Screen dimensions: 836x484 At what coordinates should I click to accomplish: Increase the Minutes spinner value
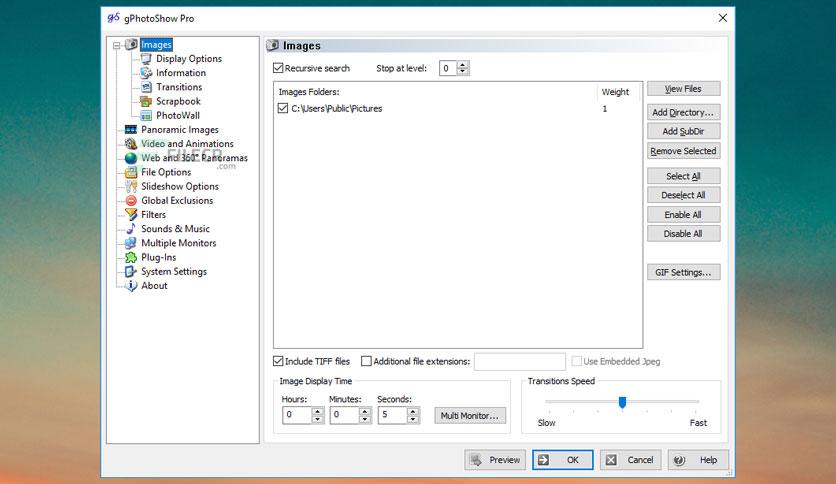(365, 412)
